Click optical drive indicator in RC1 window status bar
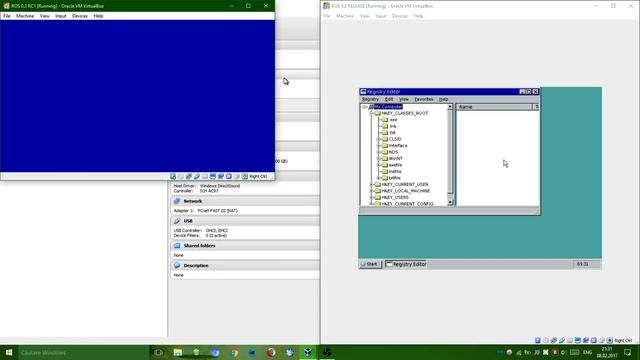Viewport: 640px width, 360px height. [180, 176]
